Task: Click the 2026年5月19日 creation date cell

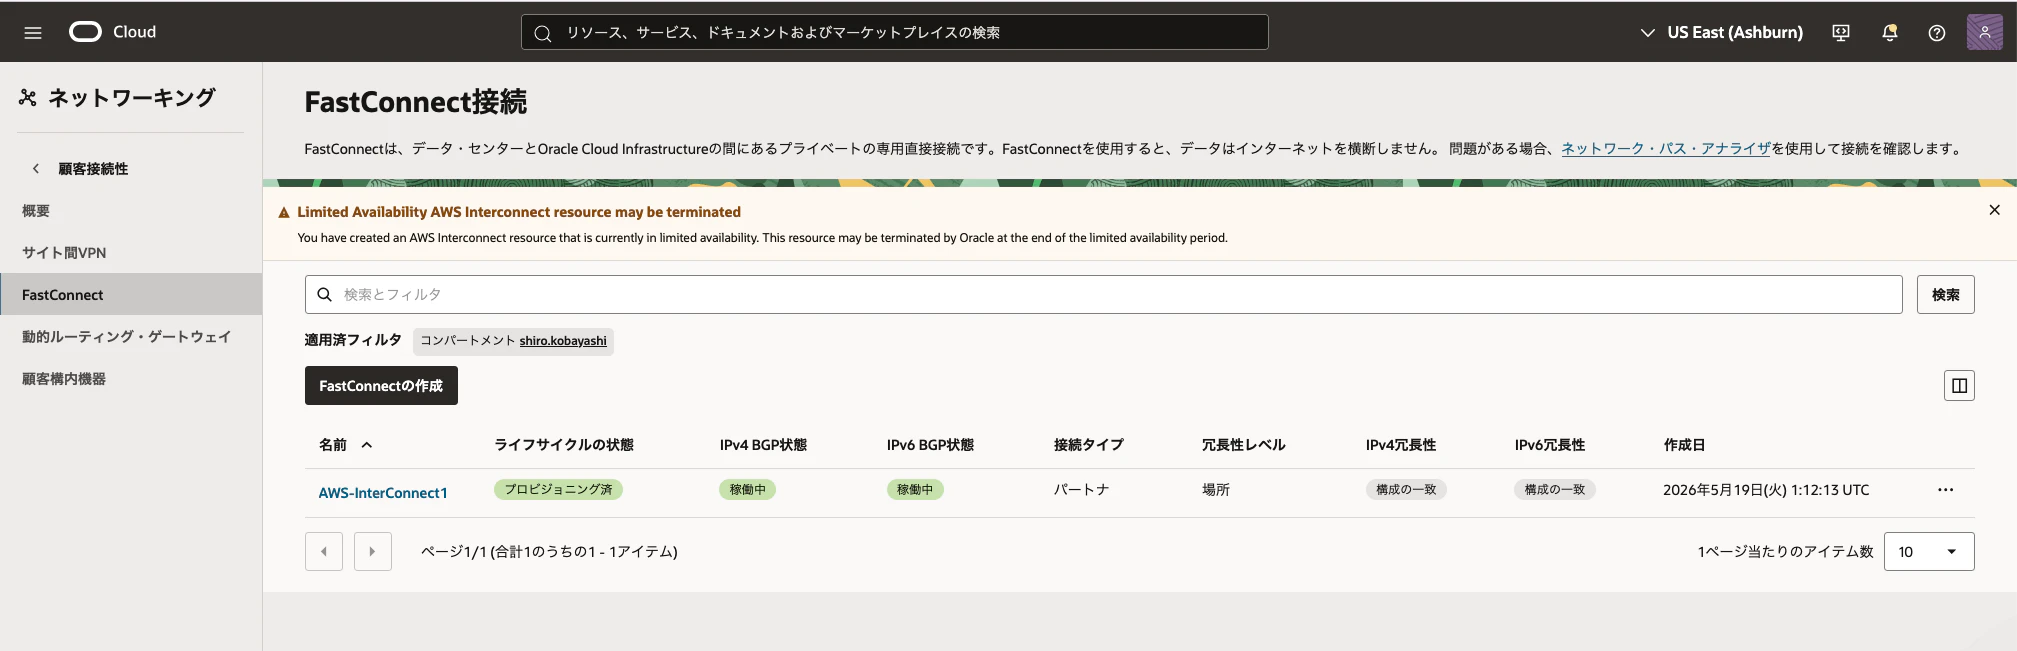Action: click(x=1766, y=490)
